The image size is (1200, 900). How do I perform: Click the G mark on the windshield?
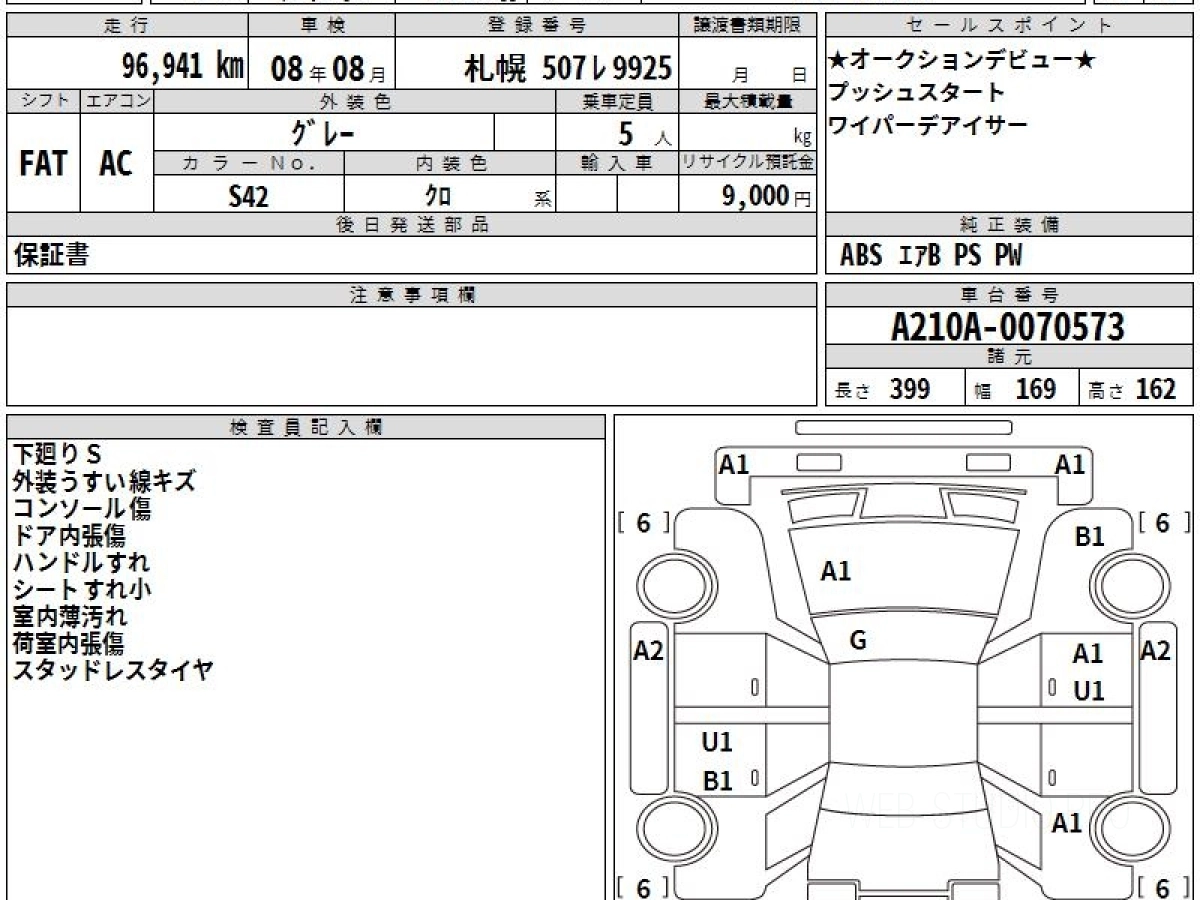(x=857, y=641)
